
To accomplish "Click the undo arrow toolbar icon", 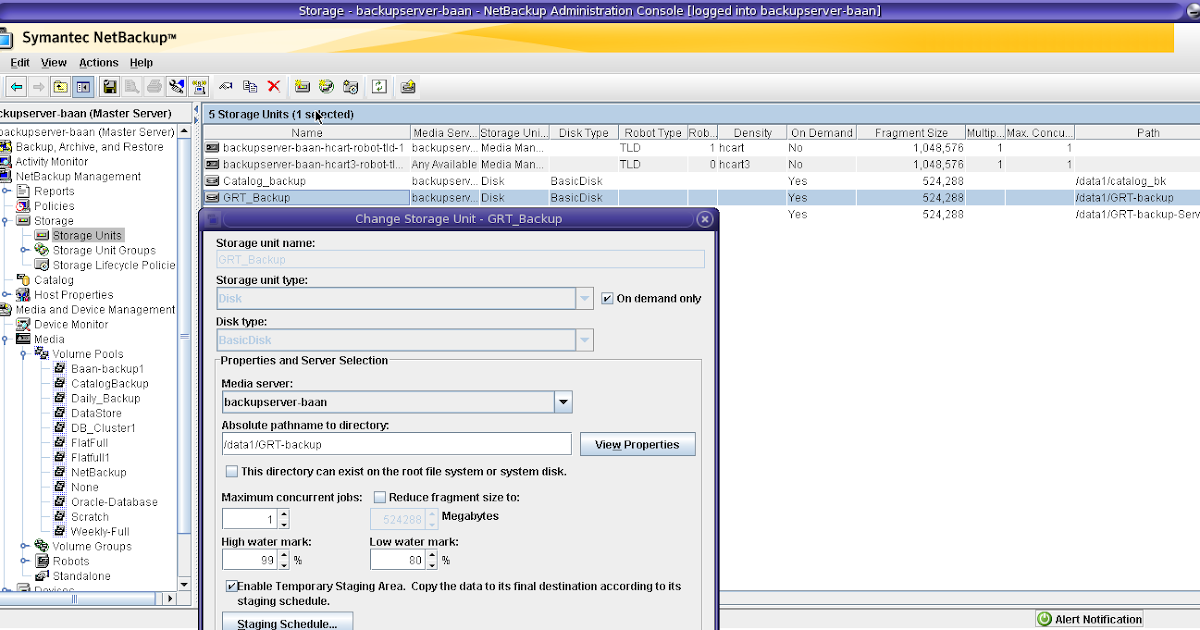I will [x=226, y=87].
